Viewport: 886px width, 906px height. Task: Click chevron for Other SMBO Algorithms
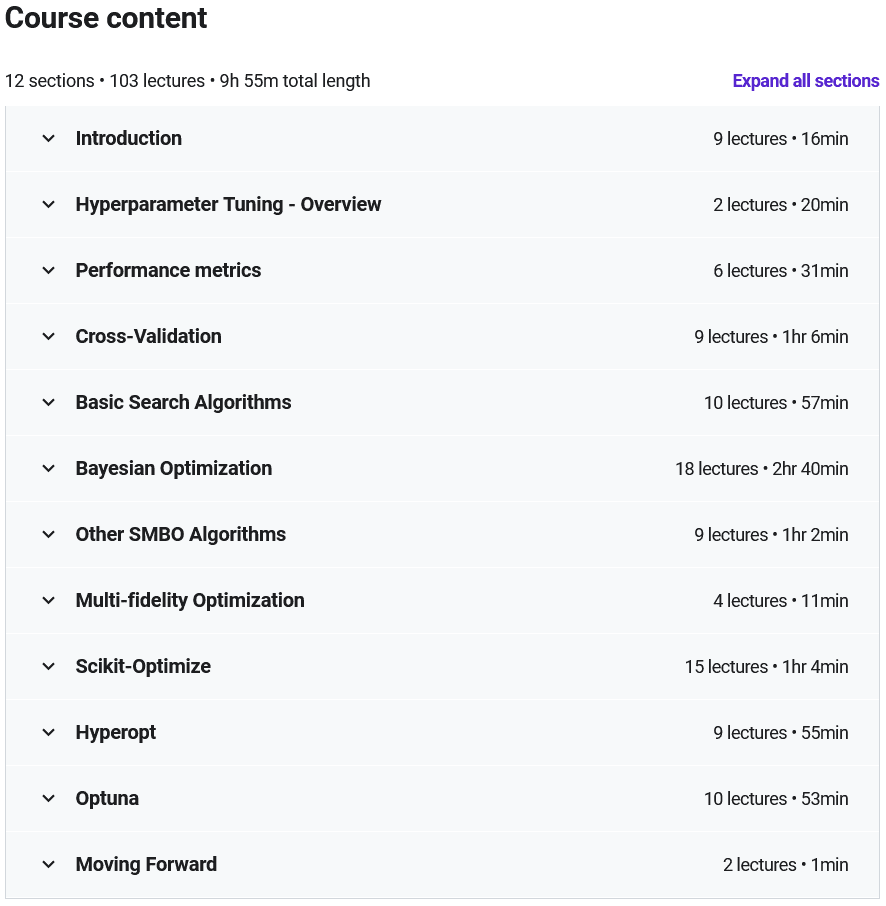click(49, 534)
